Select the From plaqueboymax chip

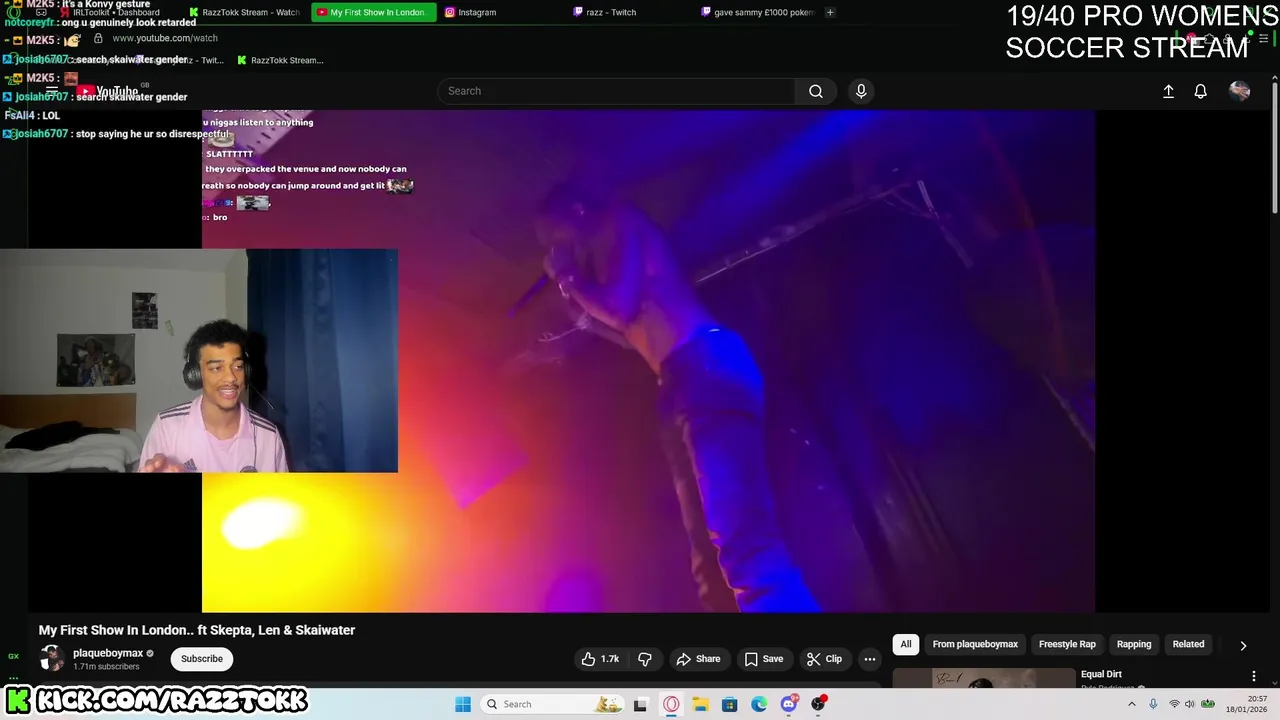click(975, 644)
